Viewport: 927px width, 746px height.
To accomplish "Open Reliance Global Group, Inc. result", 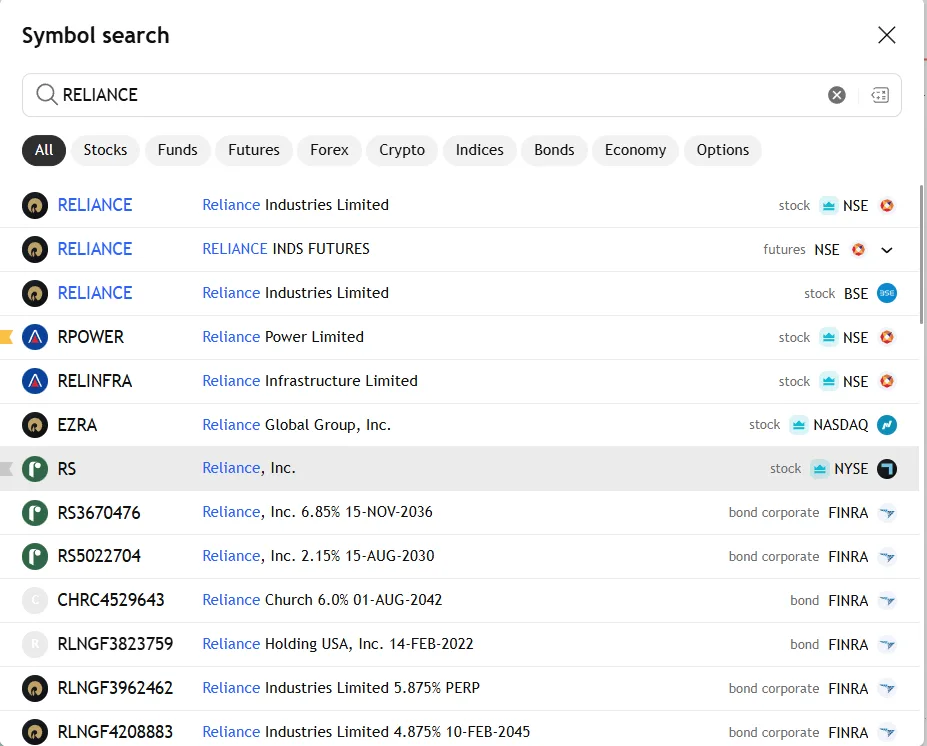I will tap(459, 425).
